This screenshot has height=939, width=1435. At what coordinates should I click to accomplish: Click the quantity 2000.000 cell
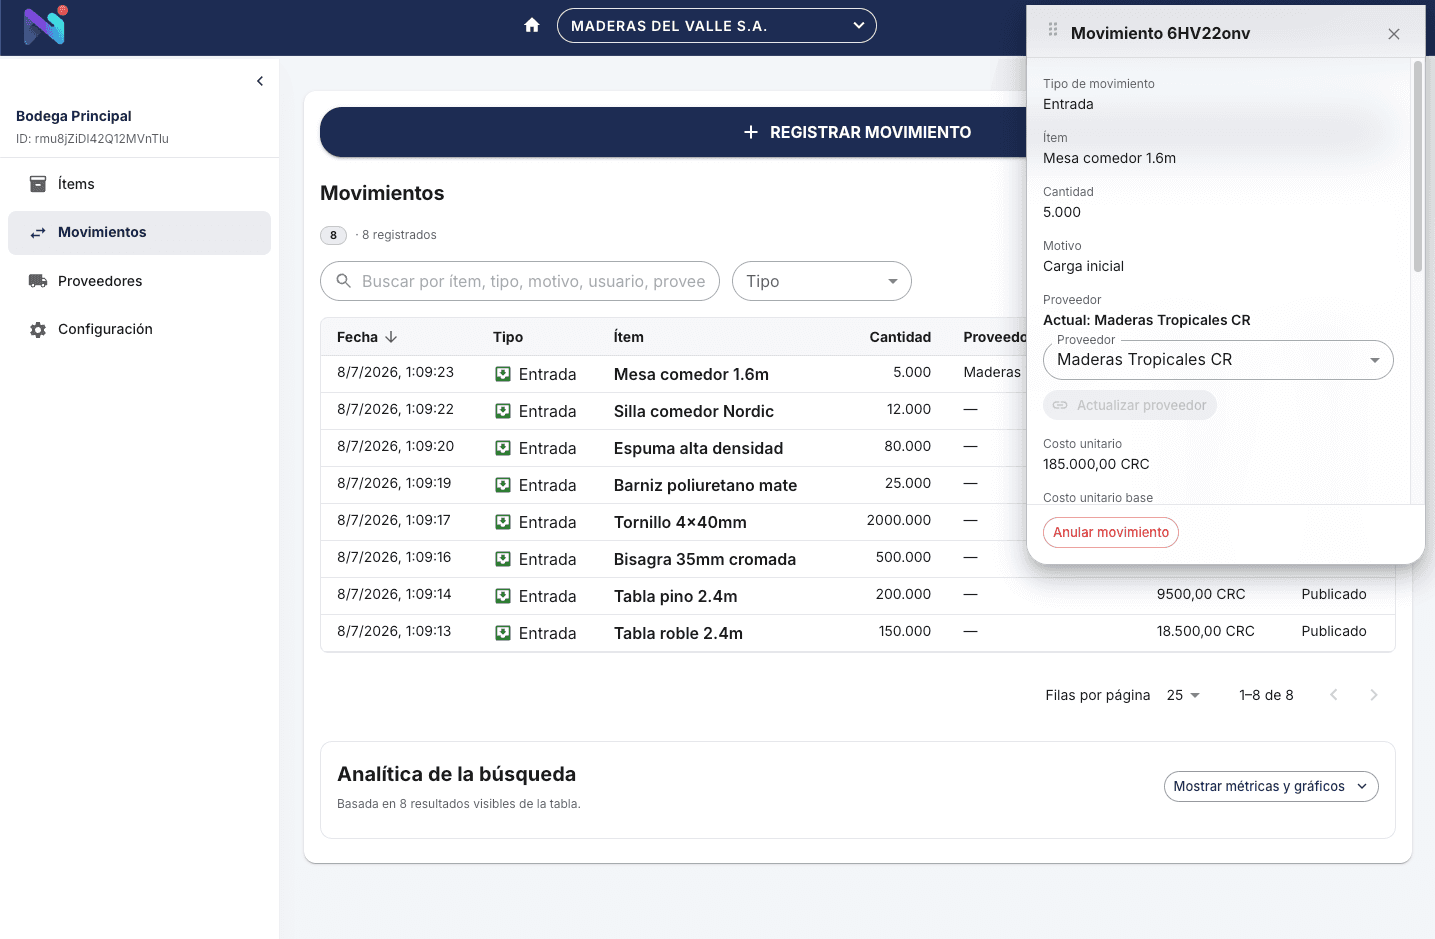pos(899,520)
